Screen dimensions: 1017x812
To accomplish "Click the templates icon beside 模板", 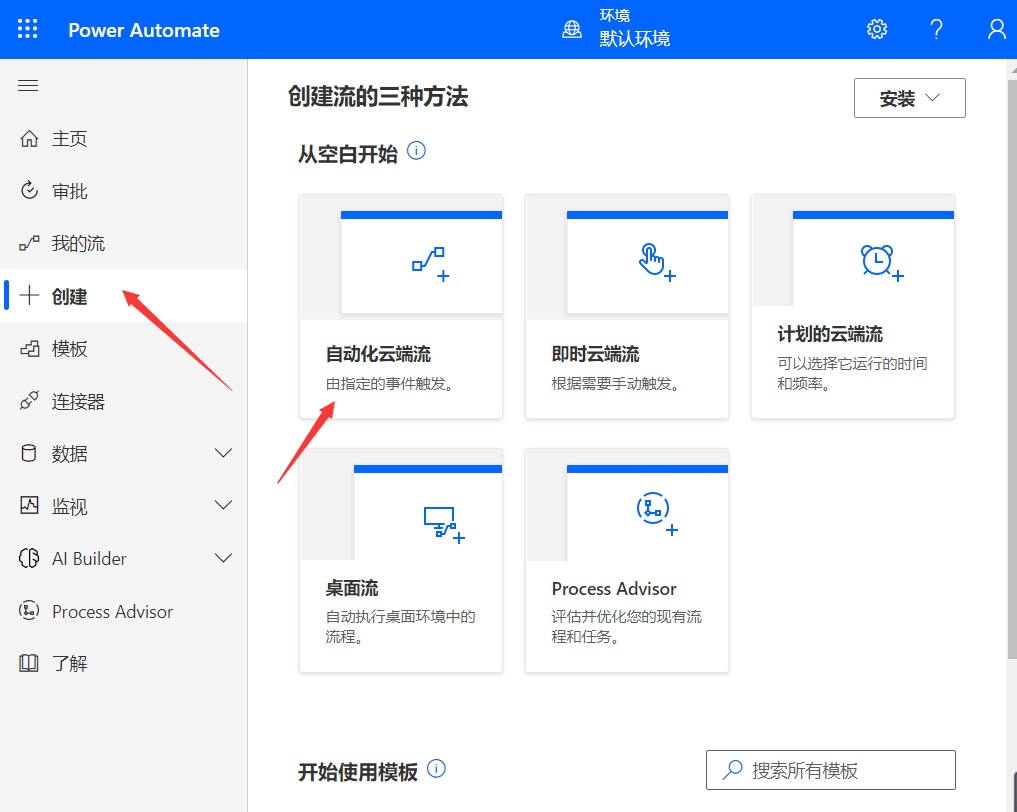I will point(29,348).
